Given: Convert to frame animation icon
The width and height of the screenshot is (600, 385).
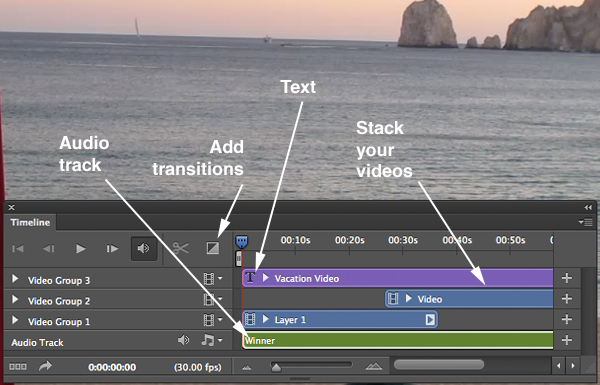Looking at the screenshot, I should tap(18, 367).
